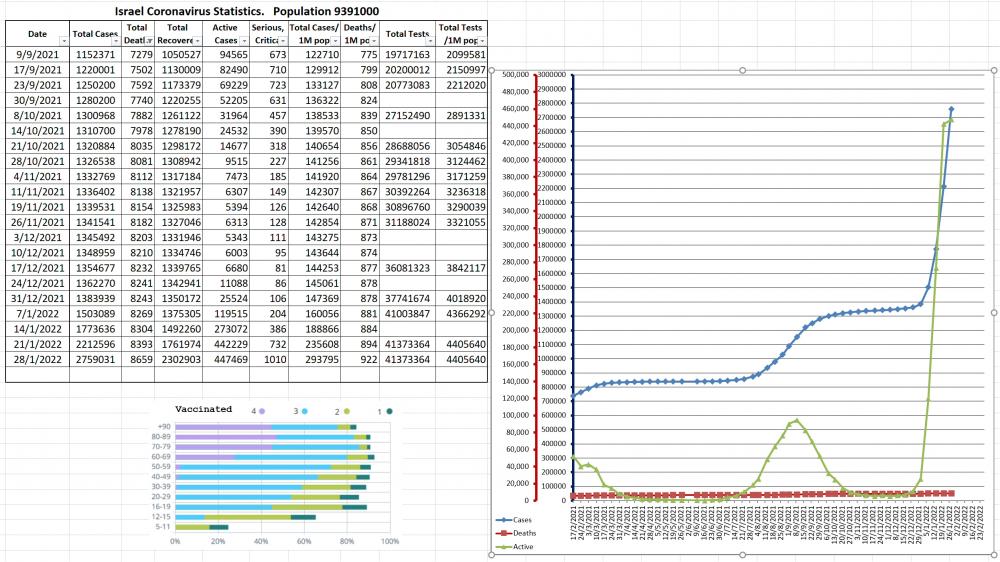Select active cases cell 94565

pyautogui.click(x=226, y=55)
